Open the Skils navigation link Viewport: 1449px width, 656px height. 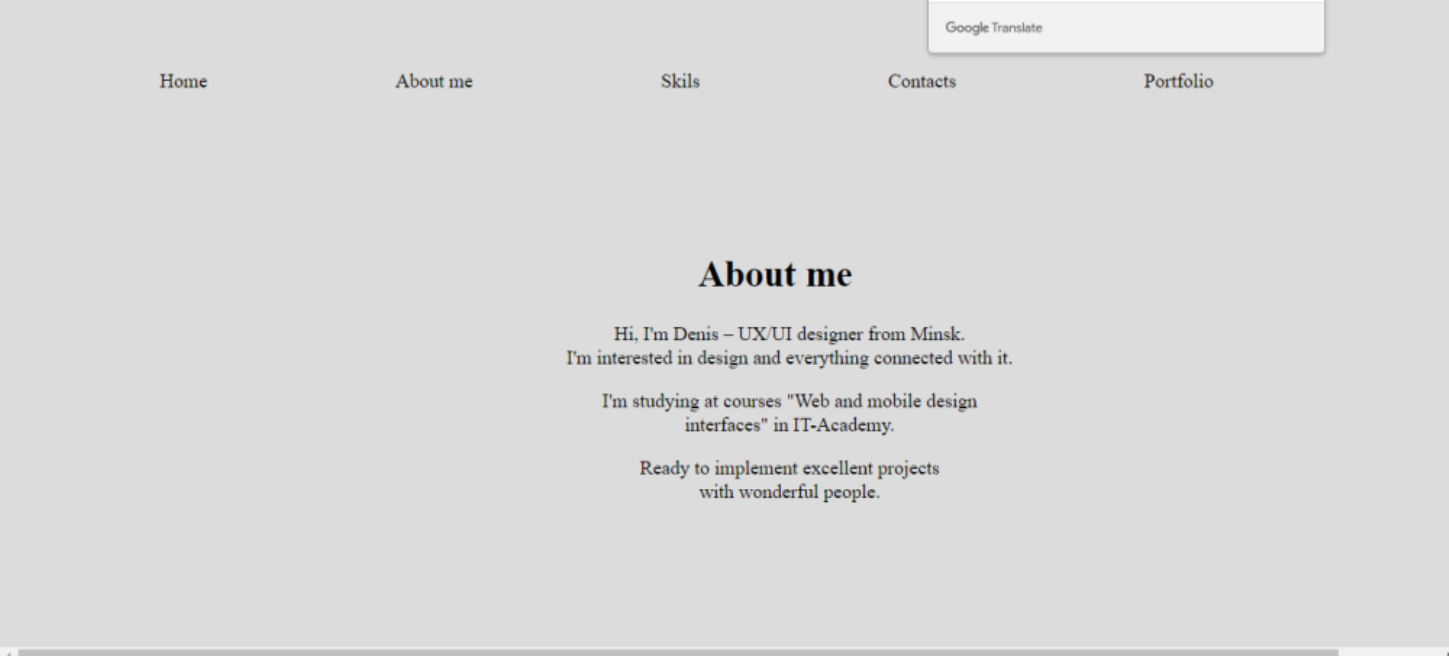[x=680, y=82]
